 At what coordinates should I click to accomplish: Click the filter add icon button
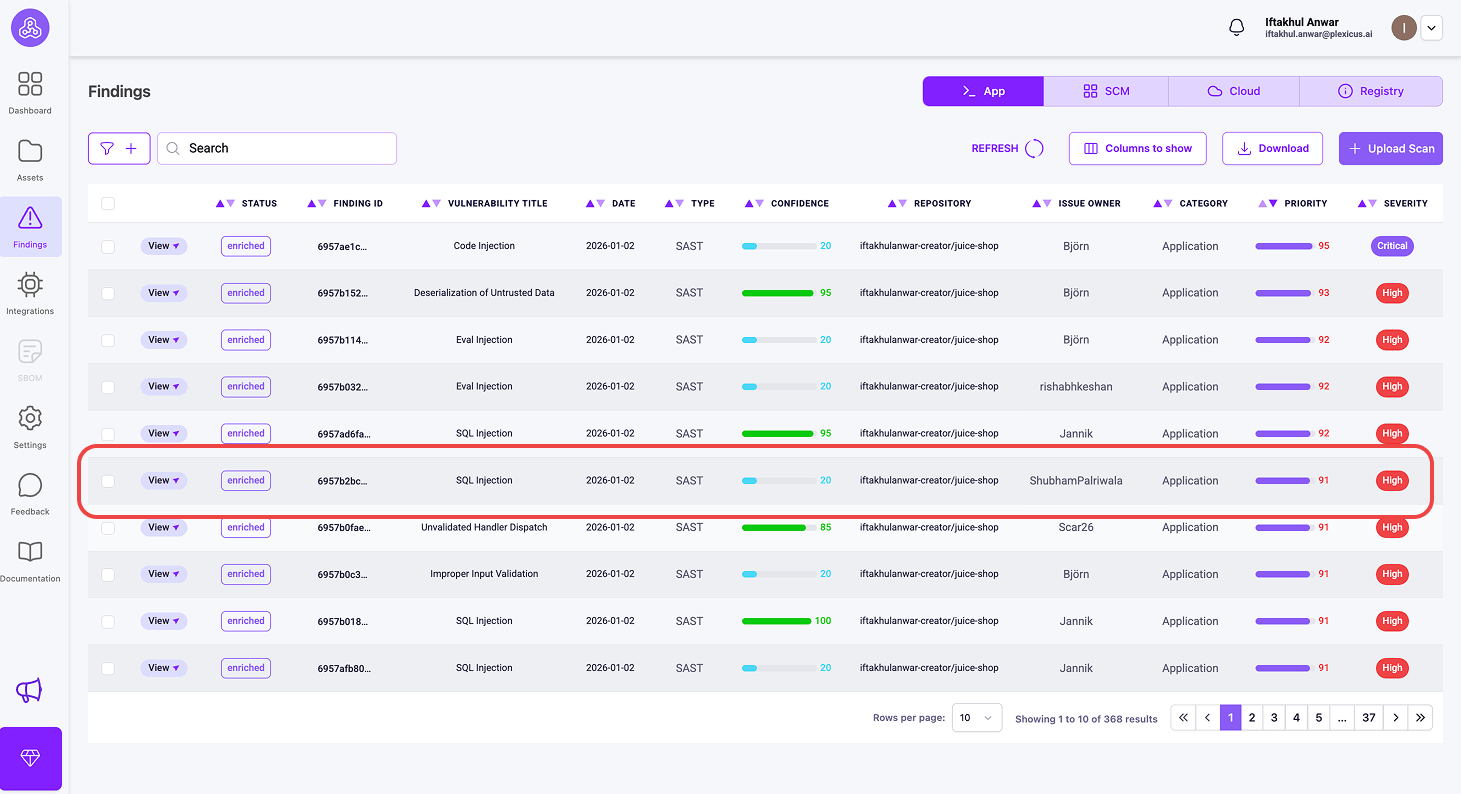pos(119,148)
